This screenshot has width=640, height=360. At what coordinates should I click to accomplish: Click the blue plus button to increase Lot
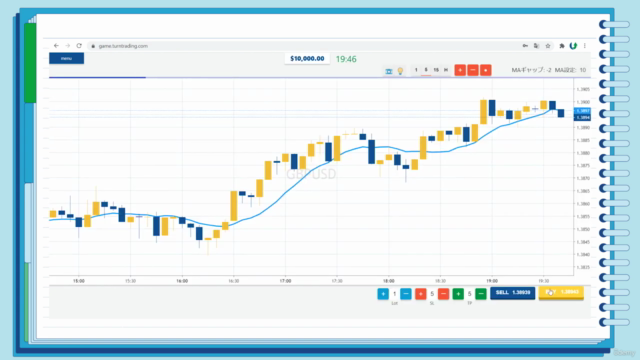point(383,293)
